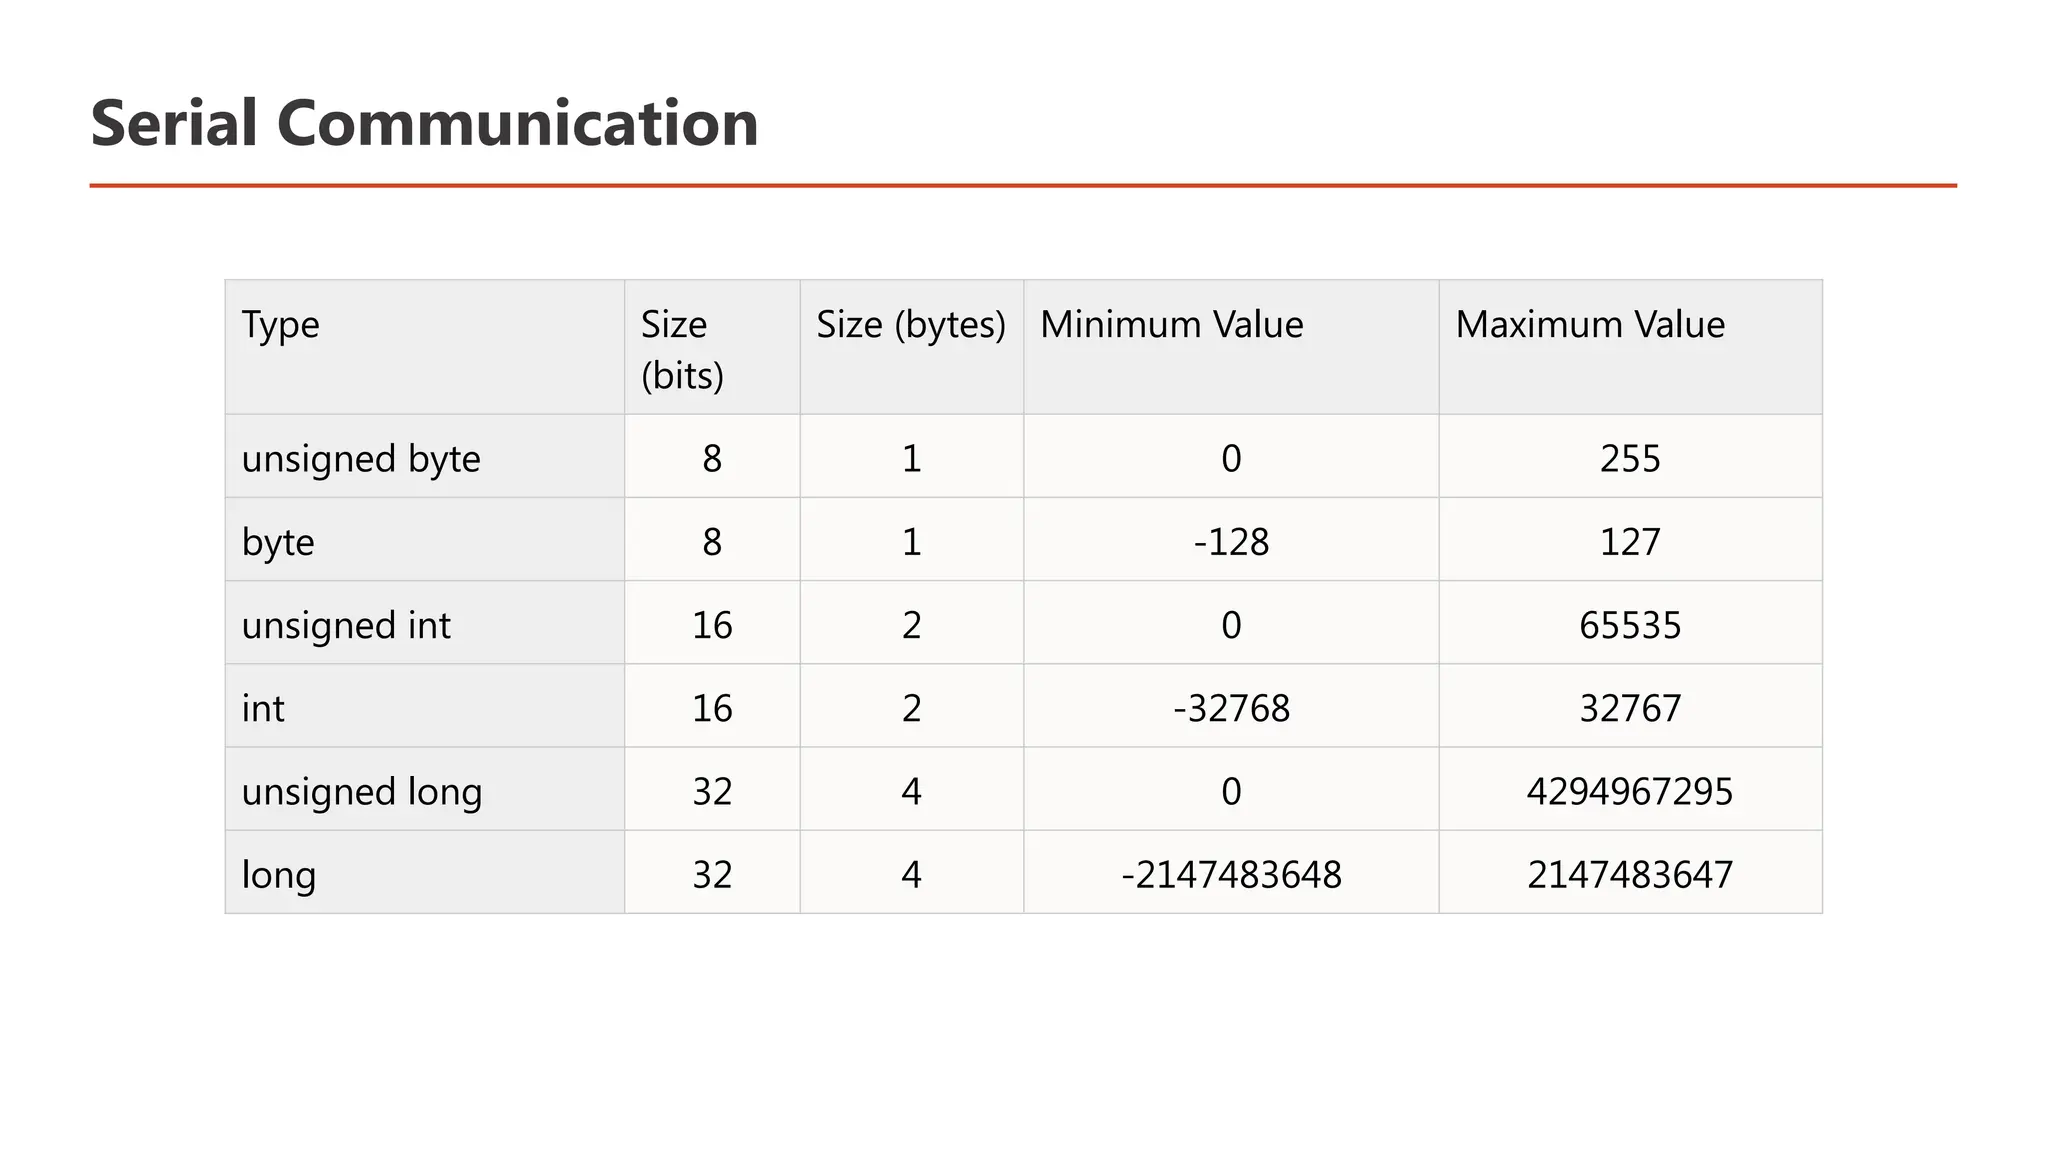This screenshot has height=1152, width=2048.
Task: Select the Size (bytes) header cell
Action: 912,347
